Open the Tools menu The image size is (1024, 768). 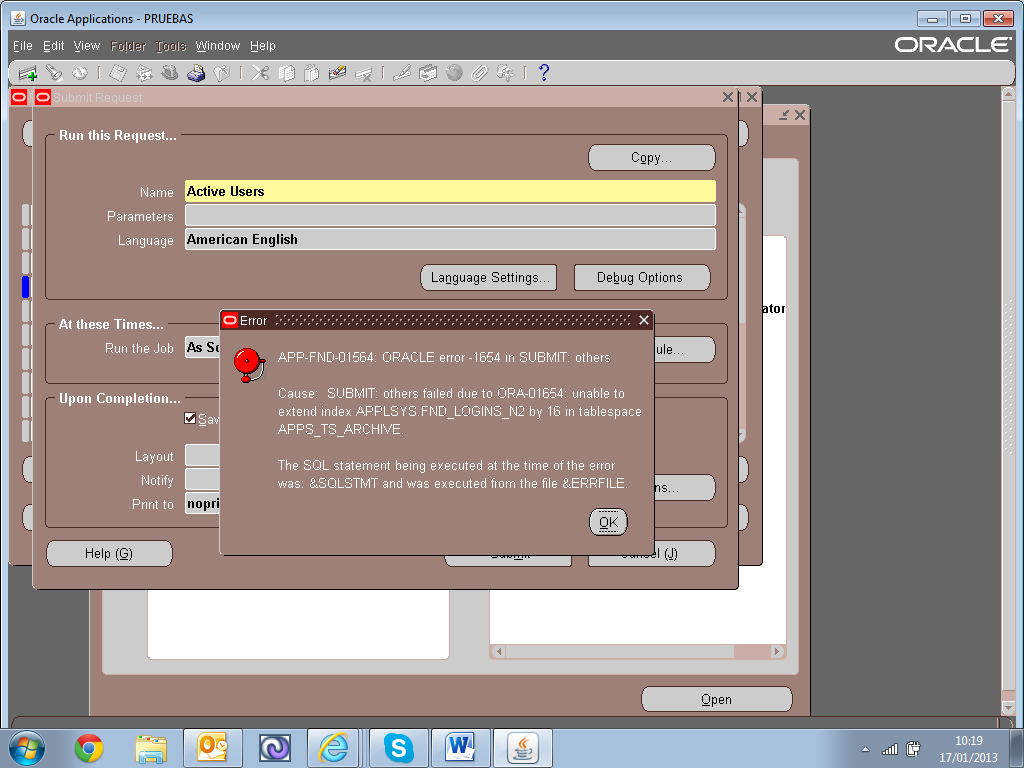(170, 46)
